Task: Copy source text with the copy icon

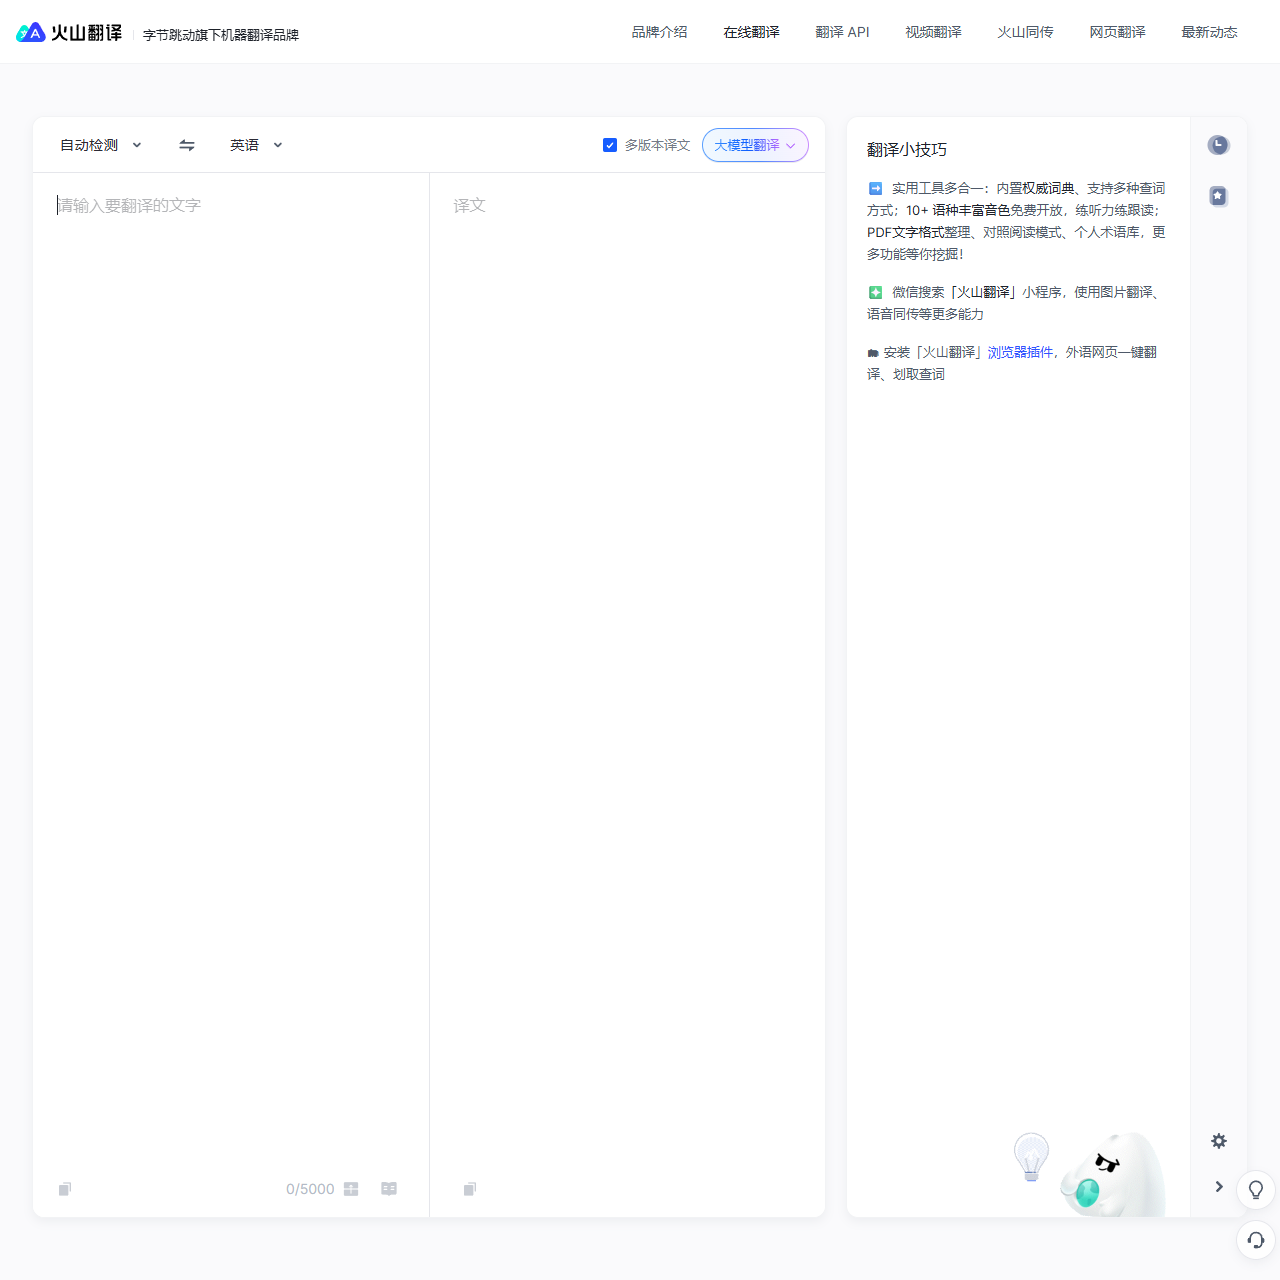Action: tap(65, 1189)
